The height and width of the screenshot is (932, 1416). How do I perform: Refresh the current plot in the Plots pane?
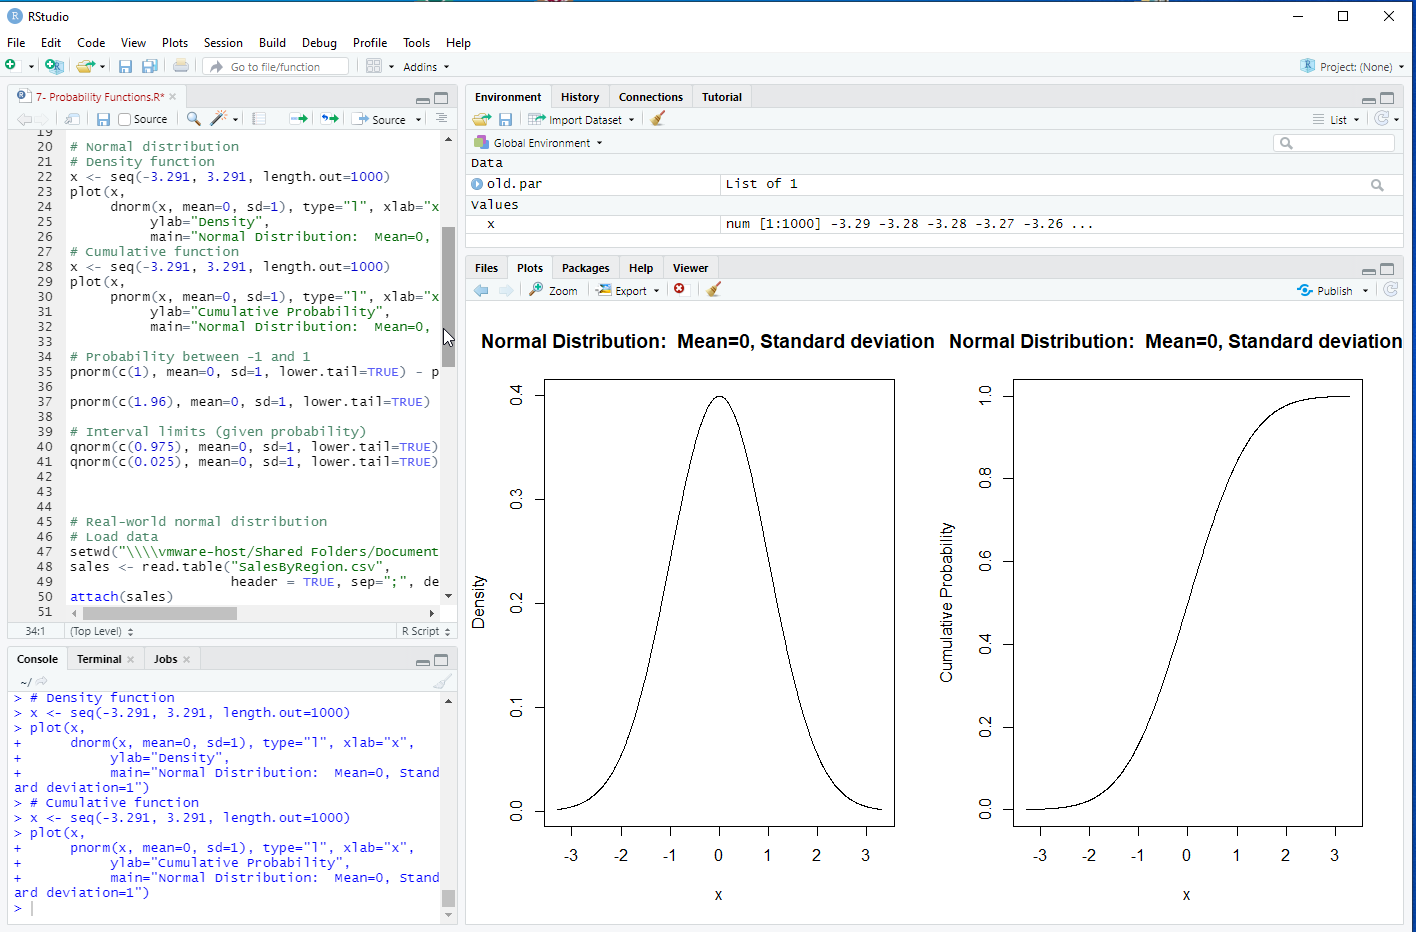point(1390,290)
